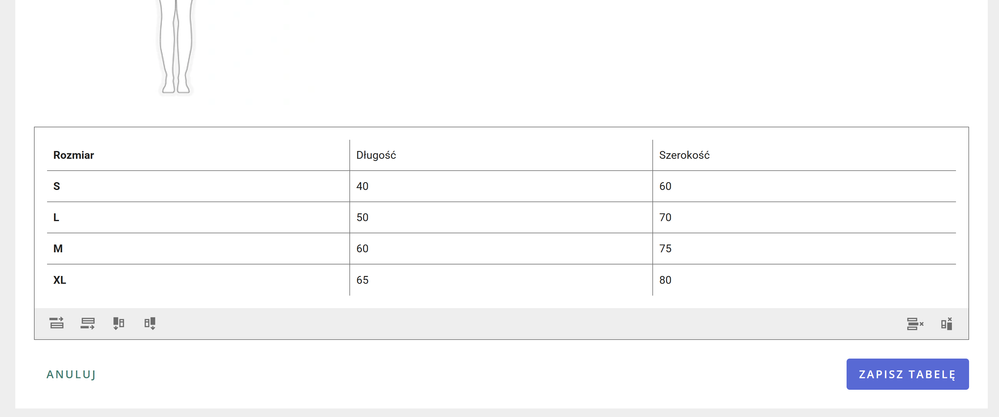Click the delete row icon

click(x=915, y=324)
